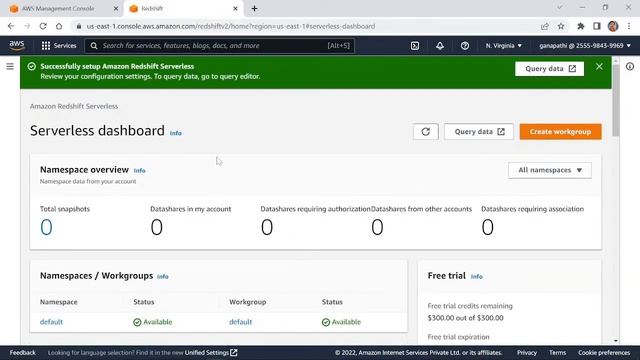Reload the browser page

[x=43, y=26]
